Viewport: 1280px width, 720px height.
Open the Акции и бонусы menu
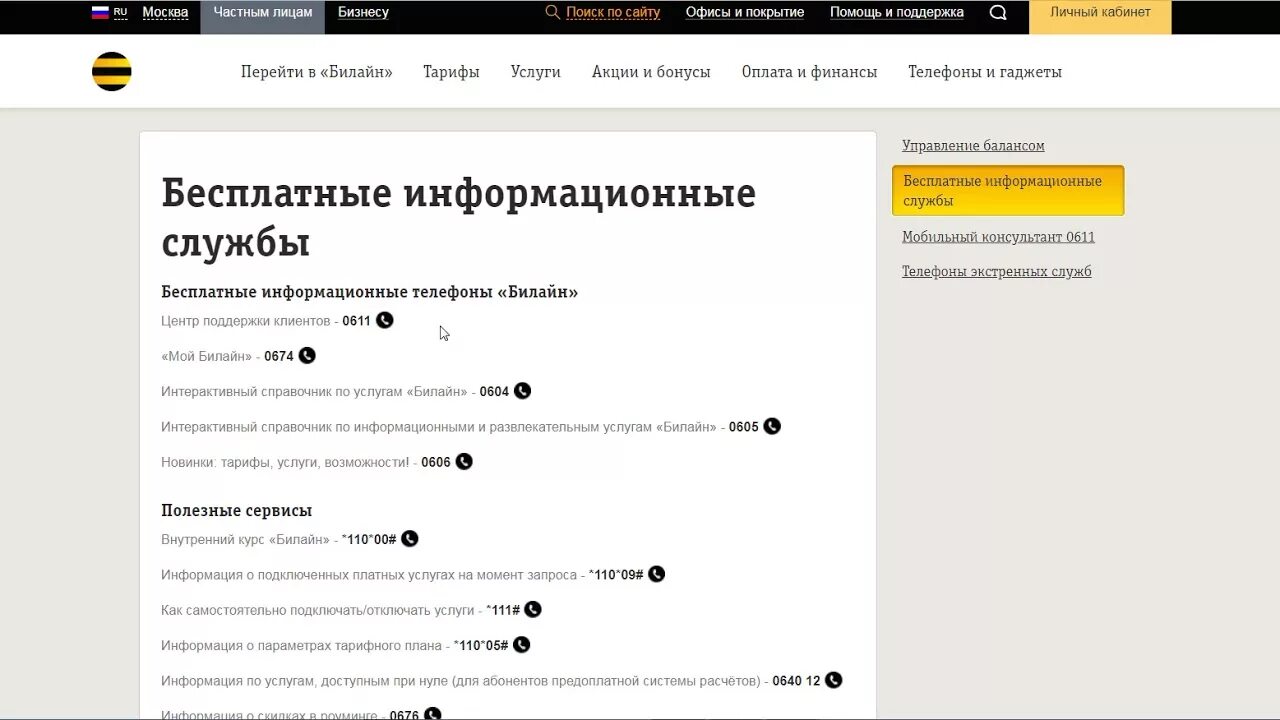[651, 72]
